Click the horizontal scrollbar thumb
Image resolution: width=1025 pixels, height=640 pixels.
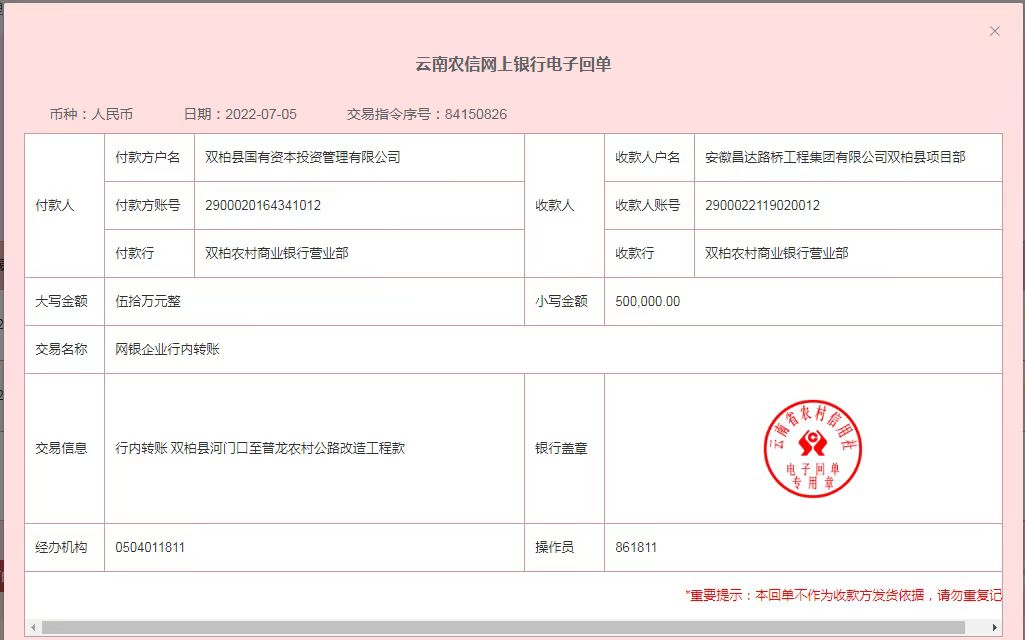500,627
